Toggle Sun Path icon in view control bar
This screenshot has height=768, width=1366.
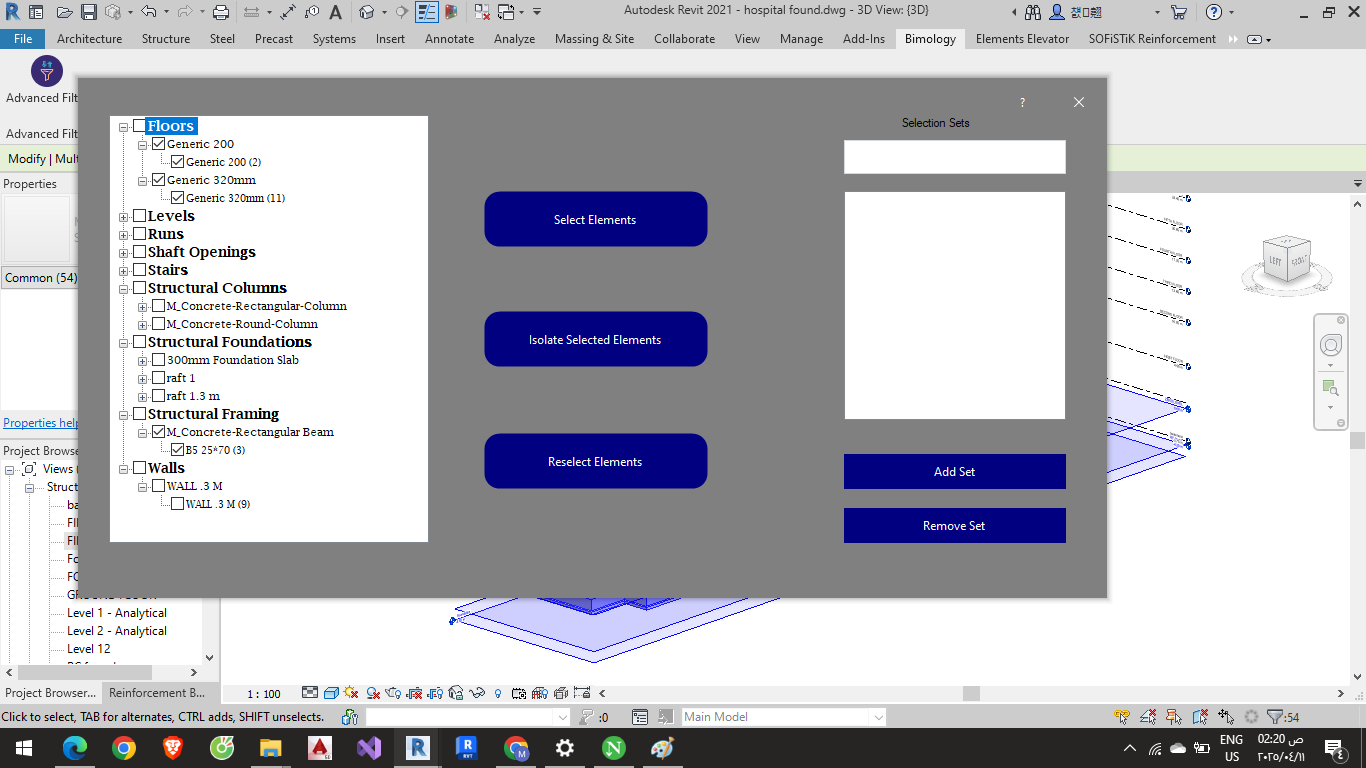click(x=351, y=692)
